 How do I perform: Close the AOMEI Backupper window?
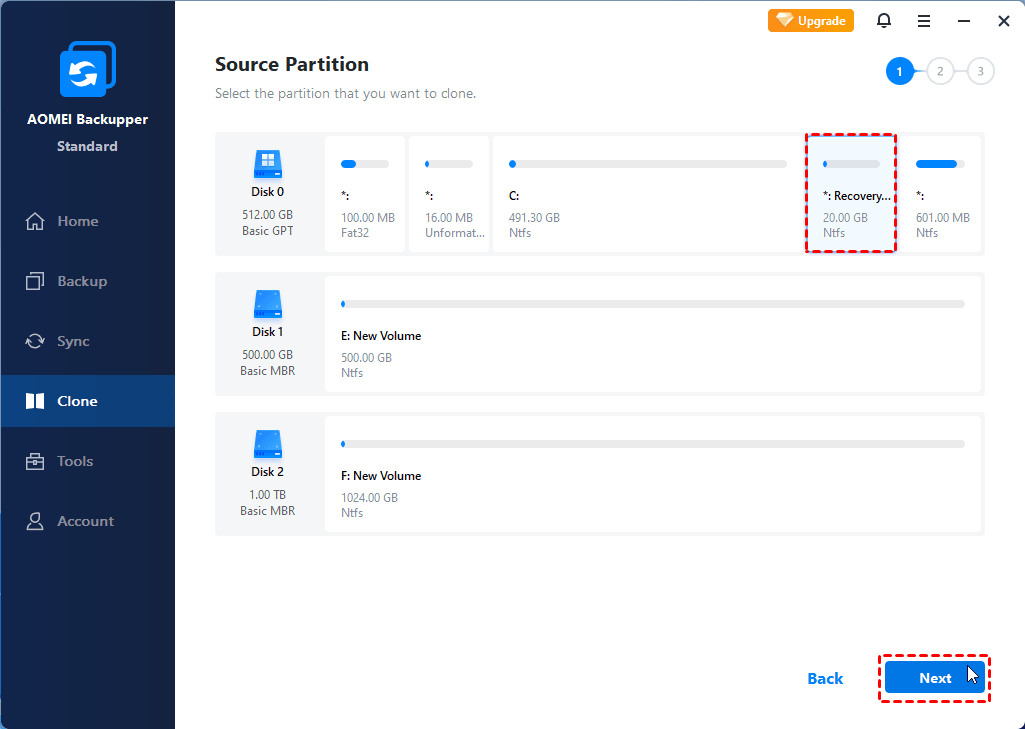[1004, 21]
